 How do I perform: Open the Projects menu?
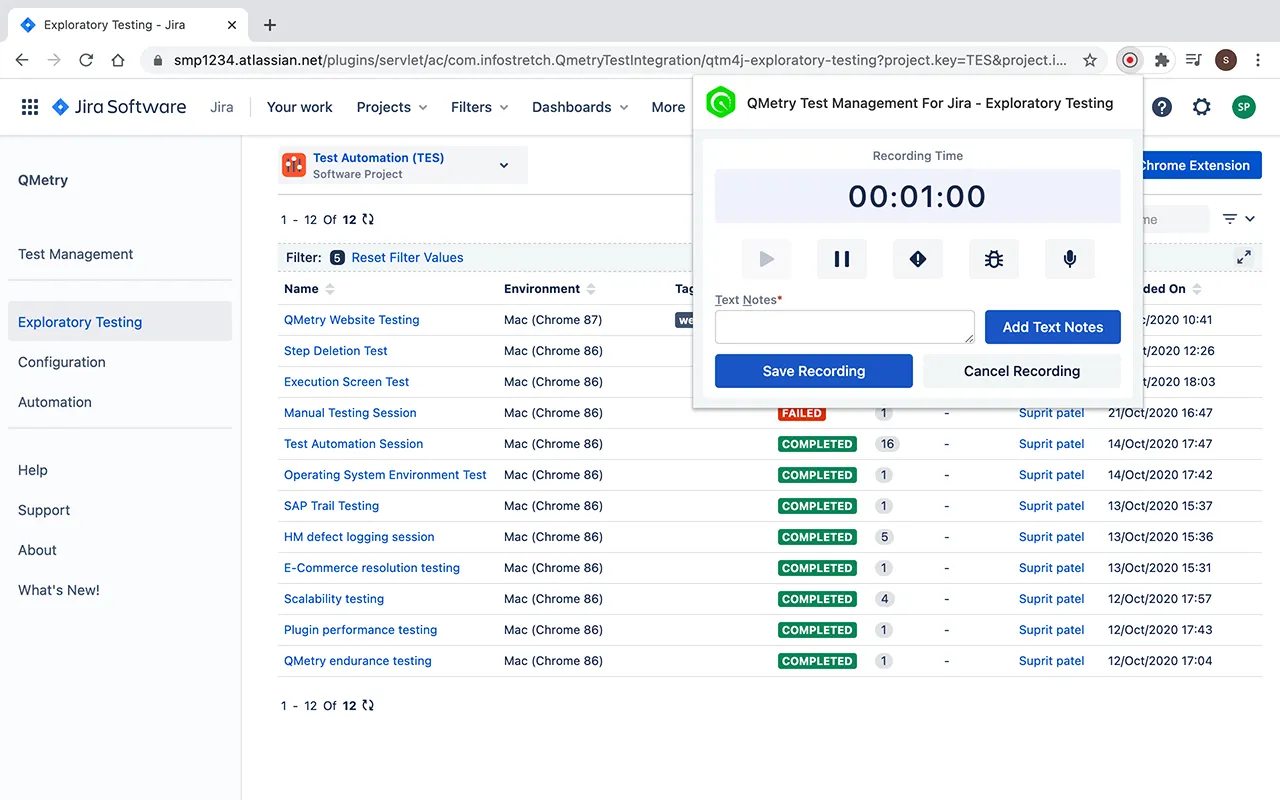pos(392,107)
